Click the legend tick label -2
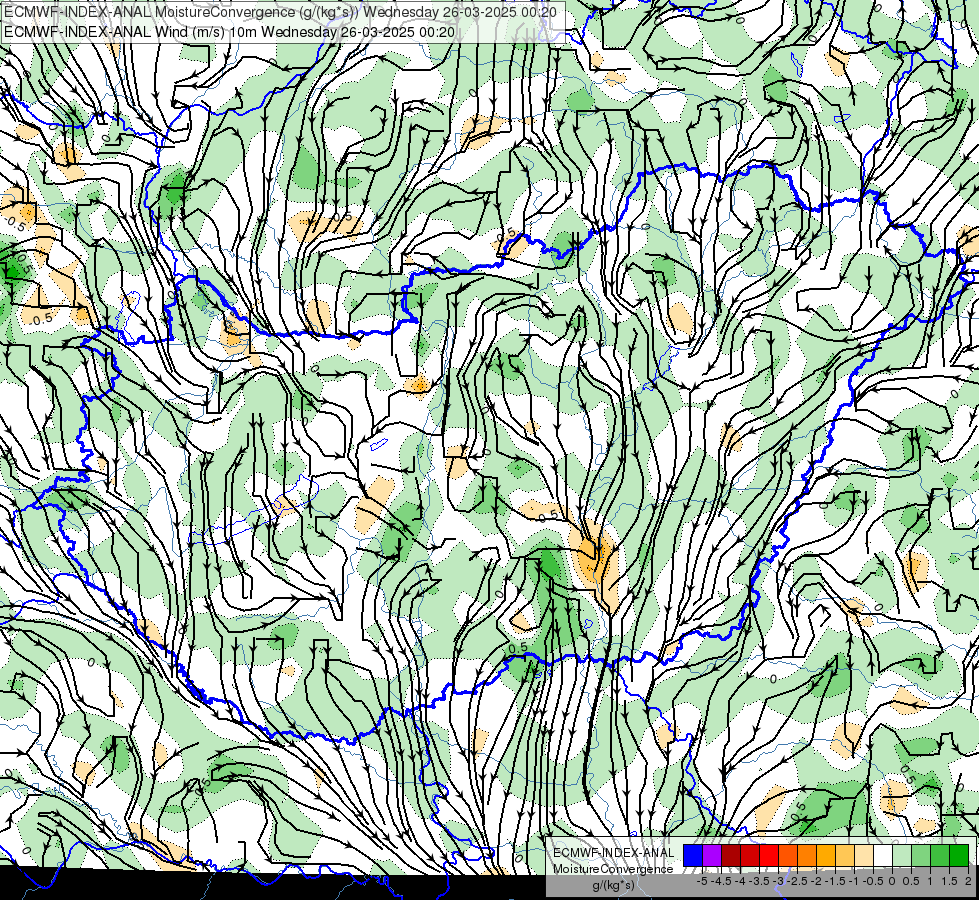This screenshot has width=979, height=900. point(816,881)
